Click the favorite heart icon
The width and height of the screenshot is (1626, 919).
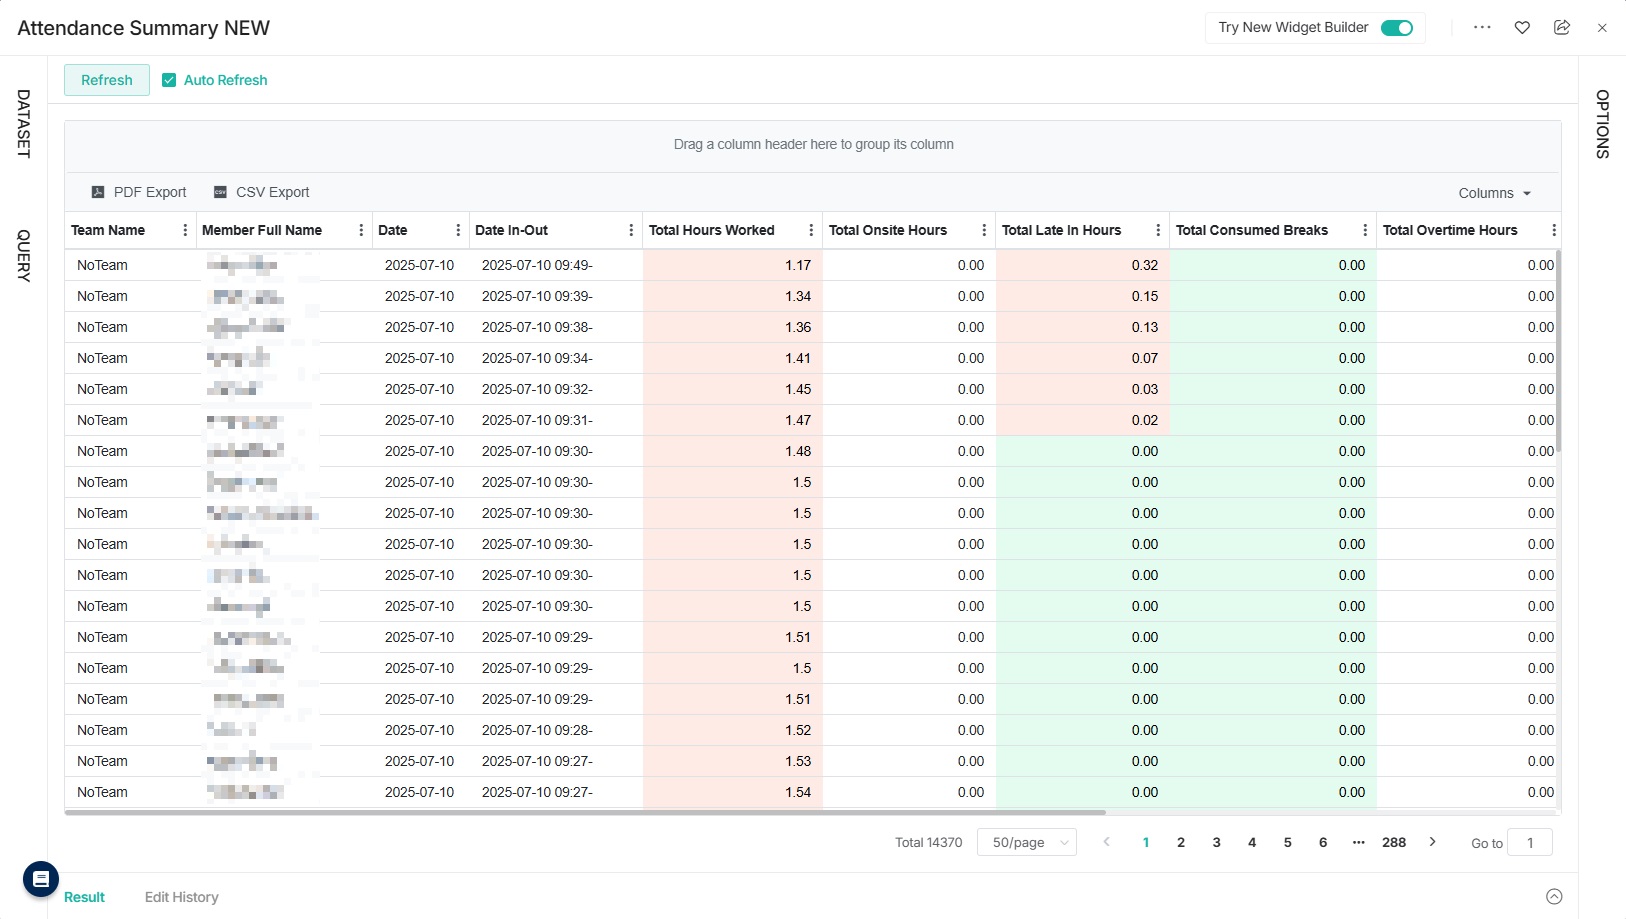[1522, 28]
